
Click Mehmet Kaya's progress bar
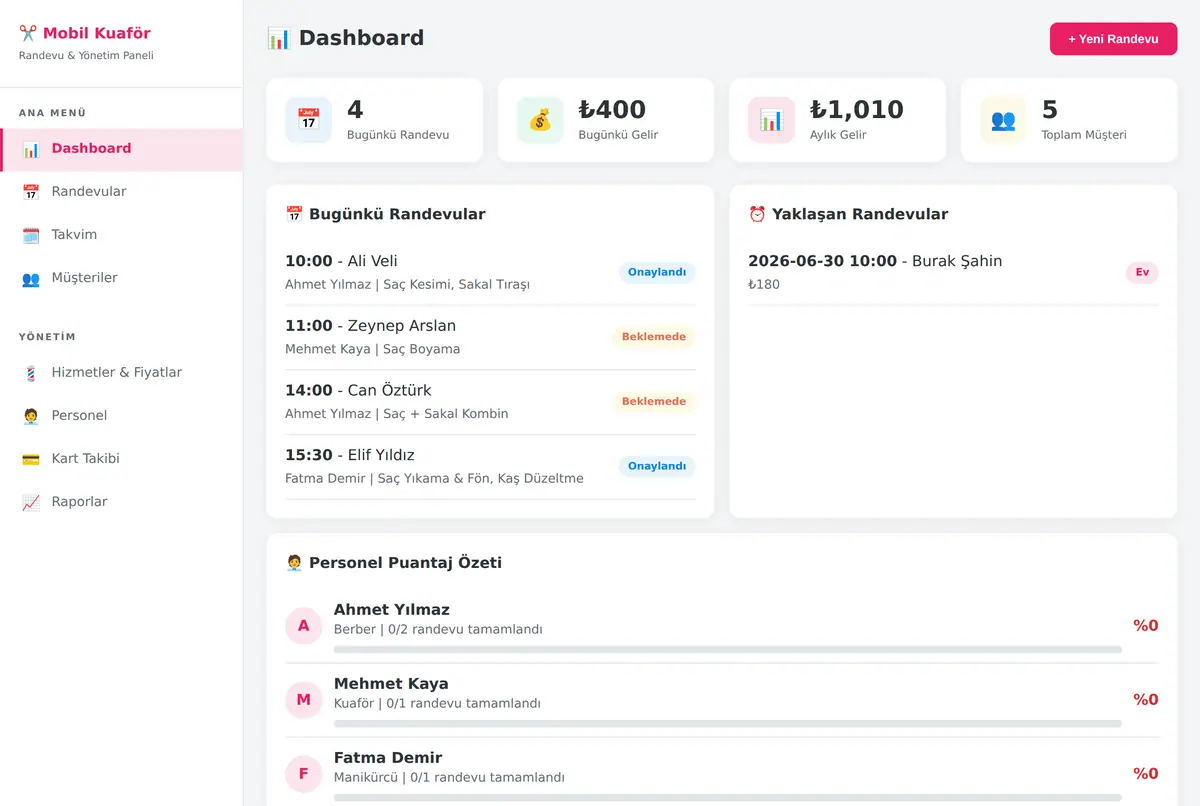[727, 723]
